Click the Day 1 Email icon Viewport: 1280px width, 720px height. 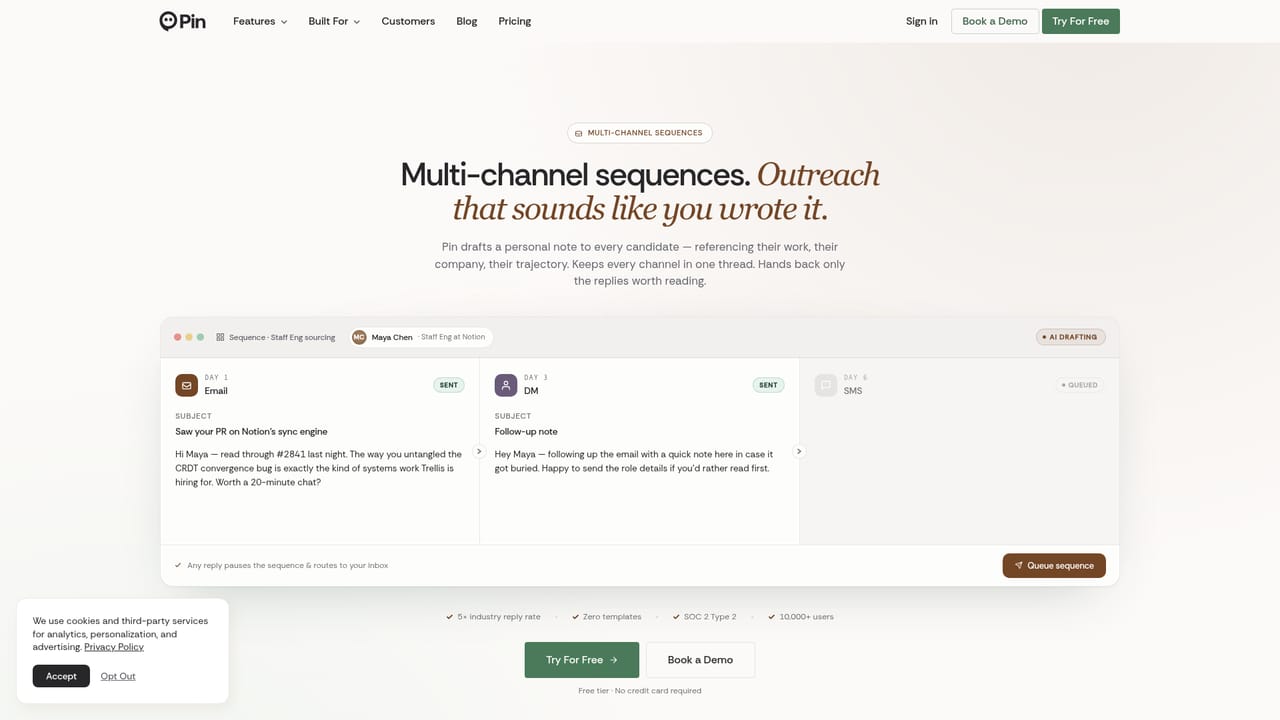point(186,385)
